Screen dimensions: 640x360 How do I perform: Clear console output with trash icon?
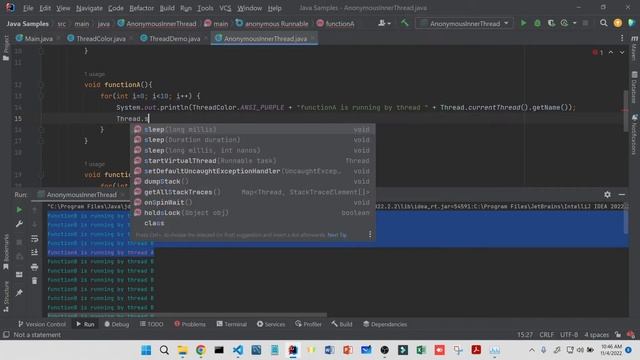[x=34, y=281]
